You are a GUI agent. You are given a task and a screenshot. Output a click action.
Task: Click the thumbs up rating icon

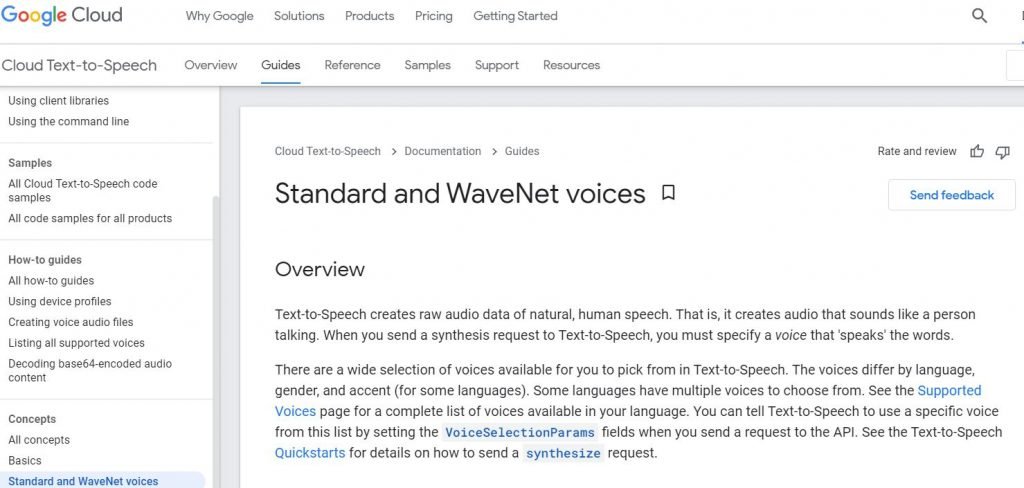click(977, 152)
